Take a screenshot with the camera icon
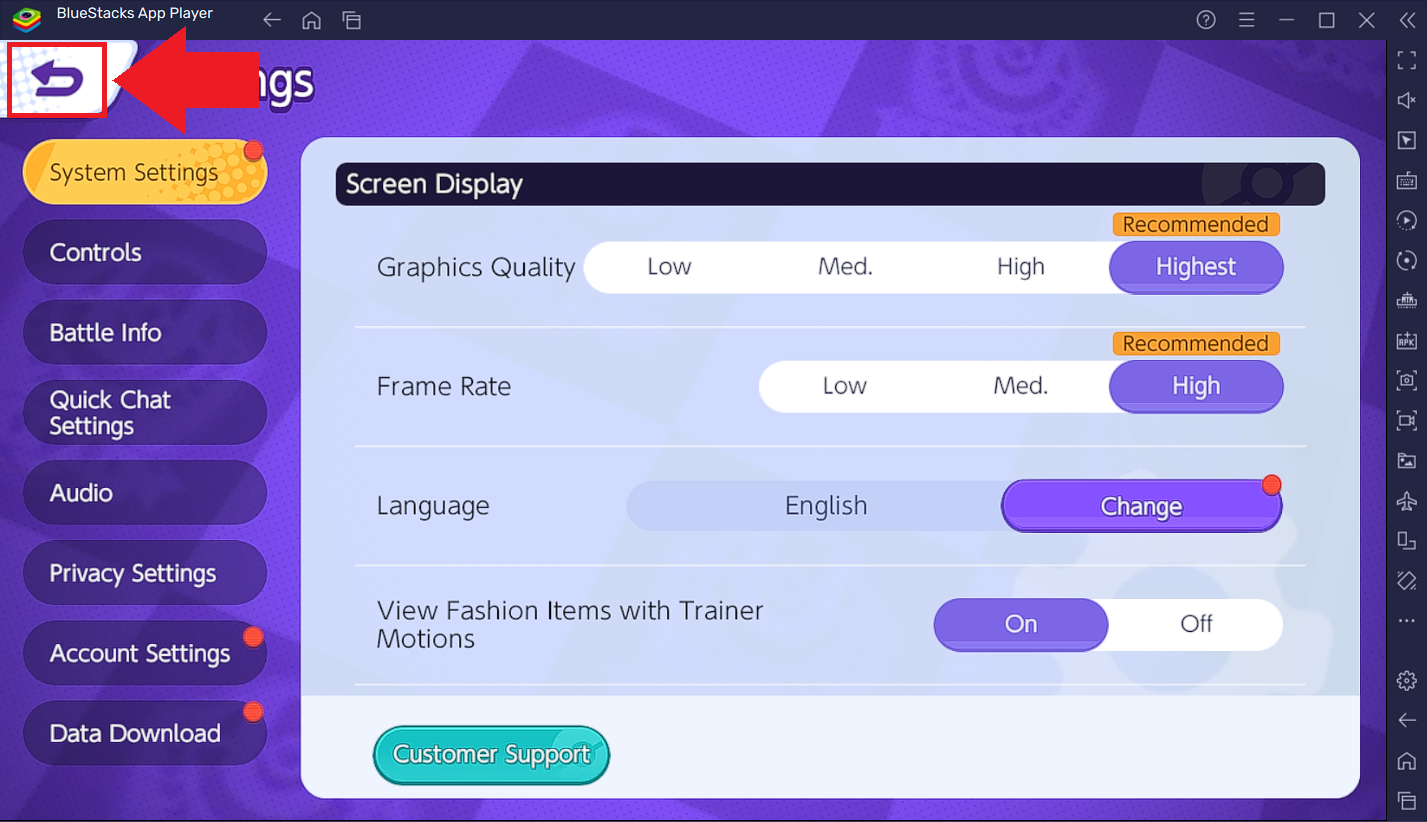 (x=1407, y=380)
